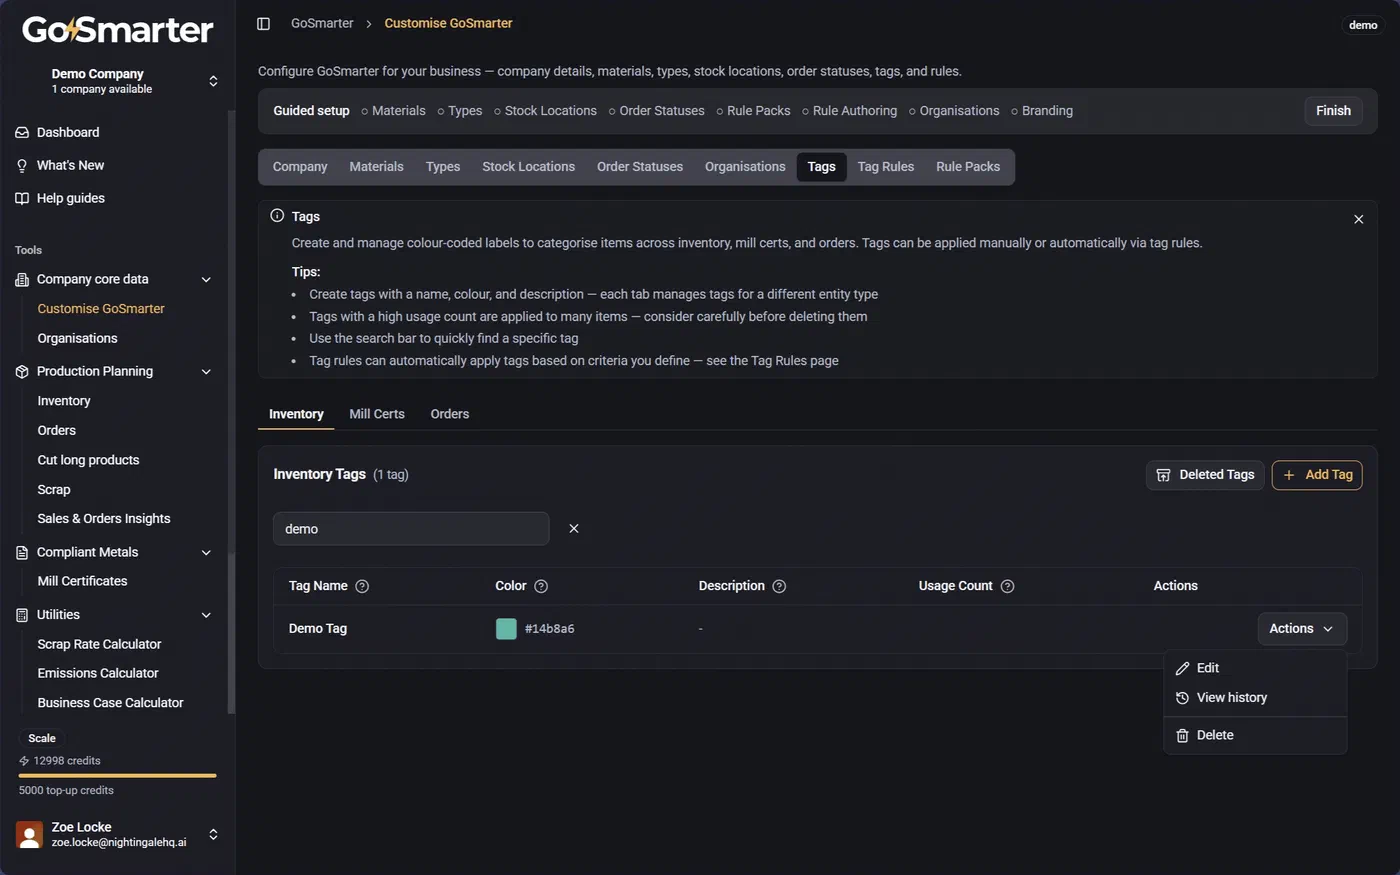Select the Stock Locations guided setup step
The image size is (1400, 875).
(x=545, y=111)
